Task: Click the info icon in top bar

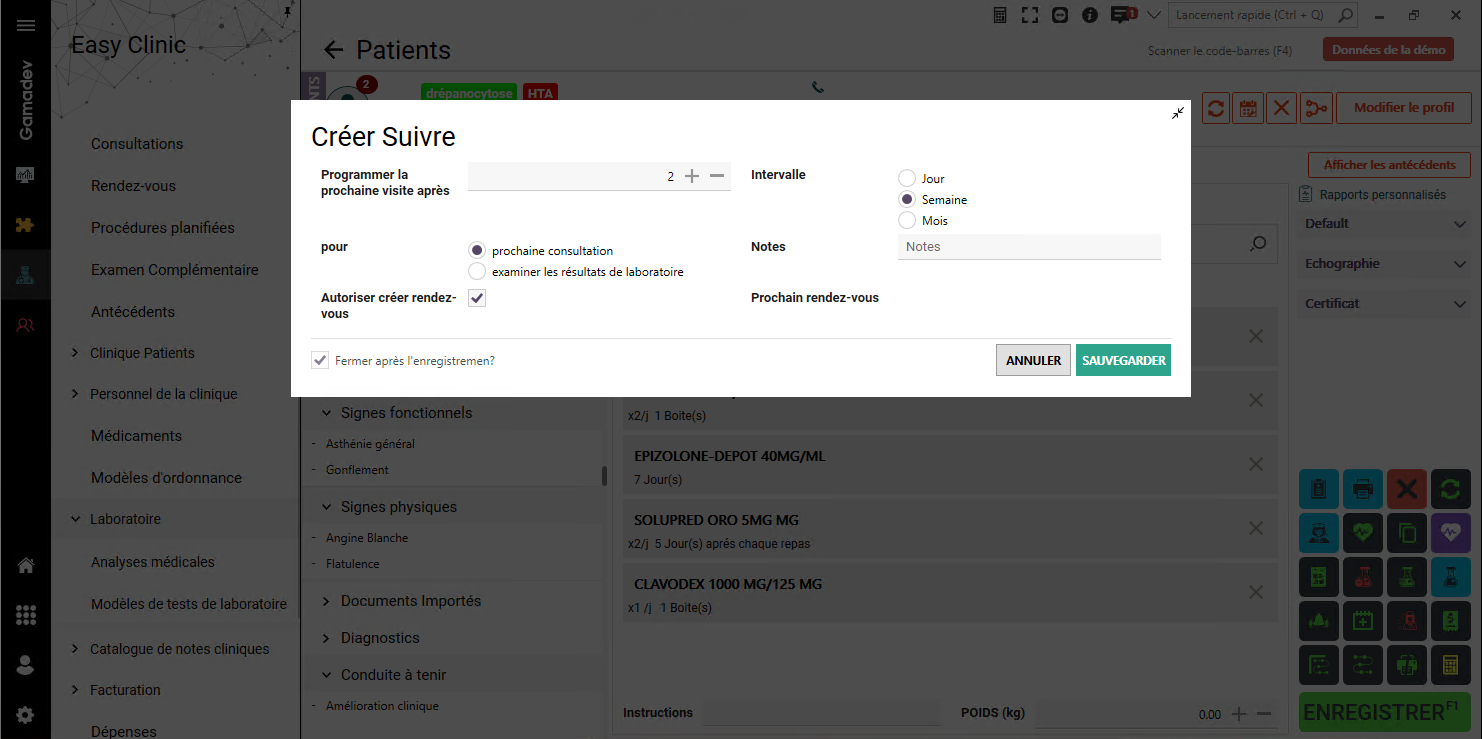Action: (1090, 15)
